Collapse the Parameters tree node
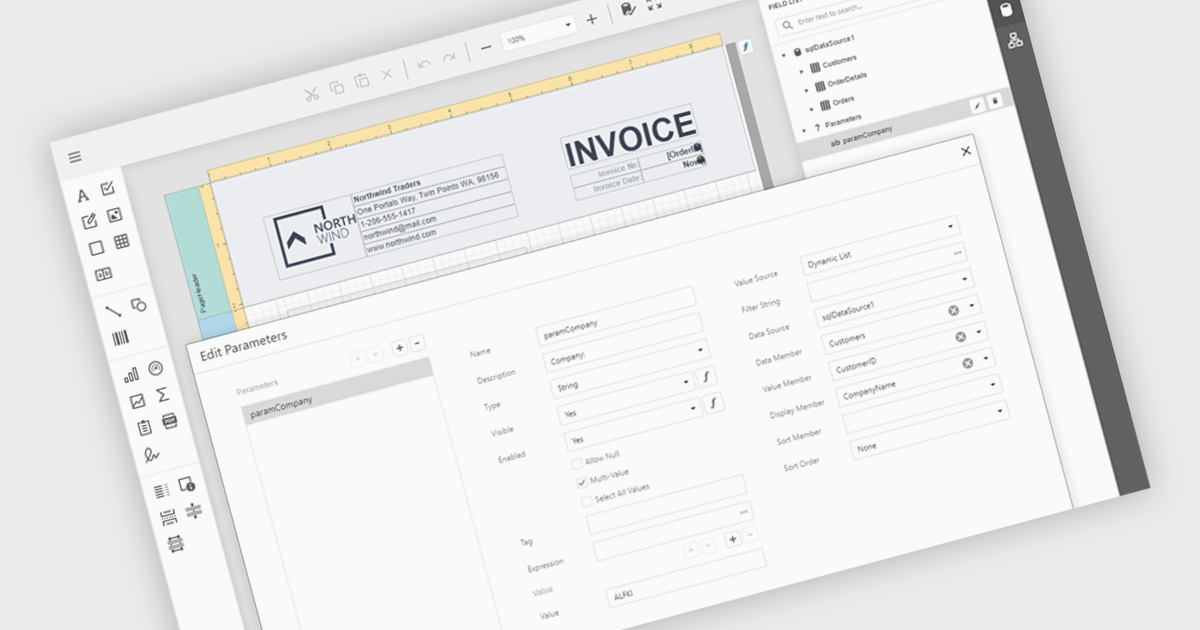Image resolution: width=1200 pixels, height=630 pixels. 803,131
